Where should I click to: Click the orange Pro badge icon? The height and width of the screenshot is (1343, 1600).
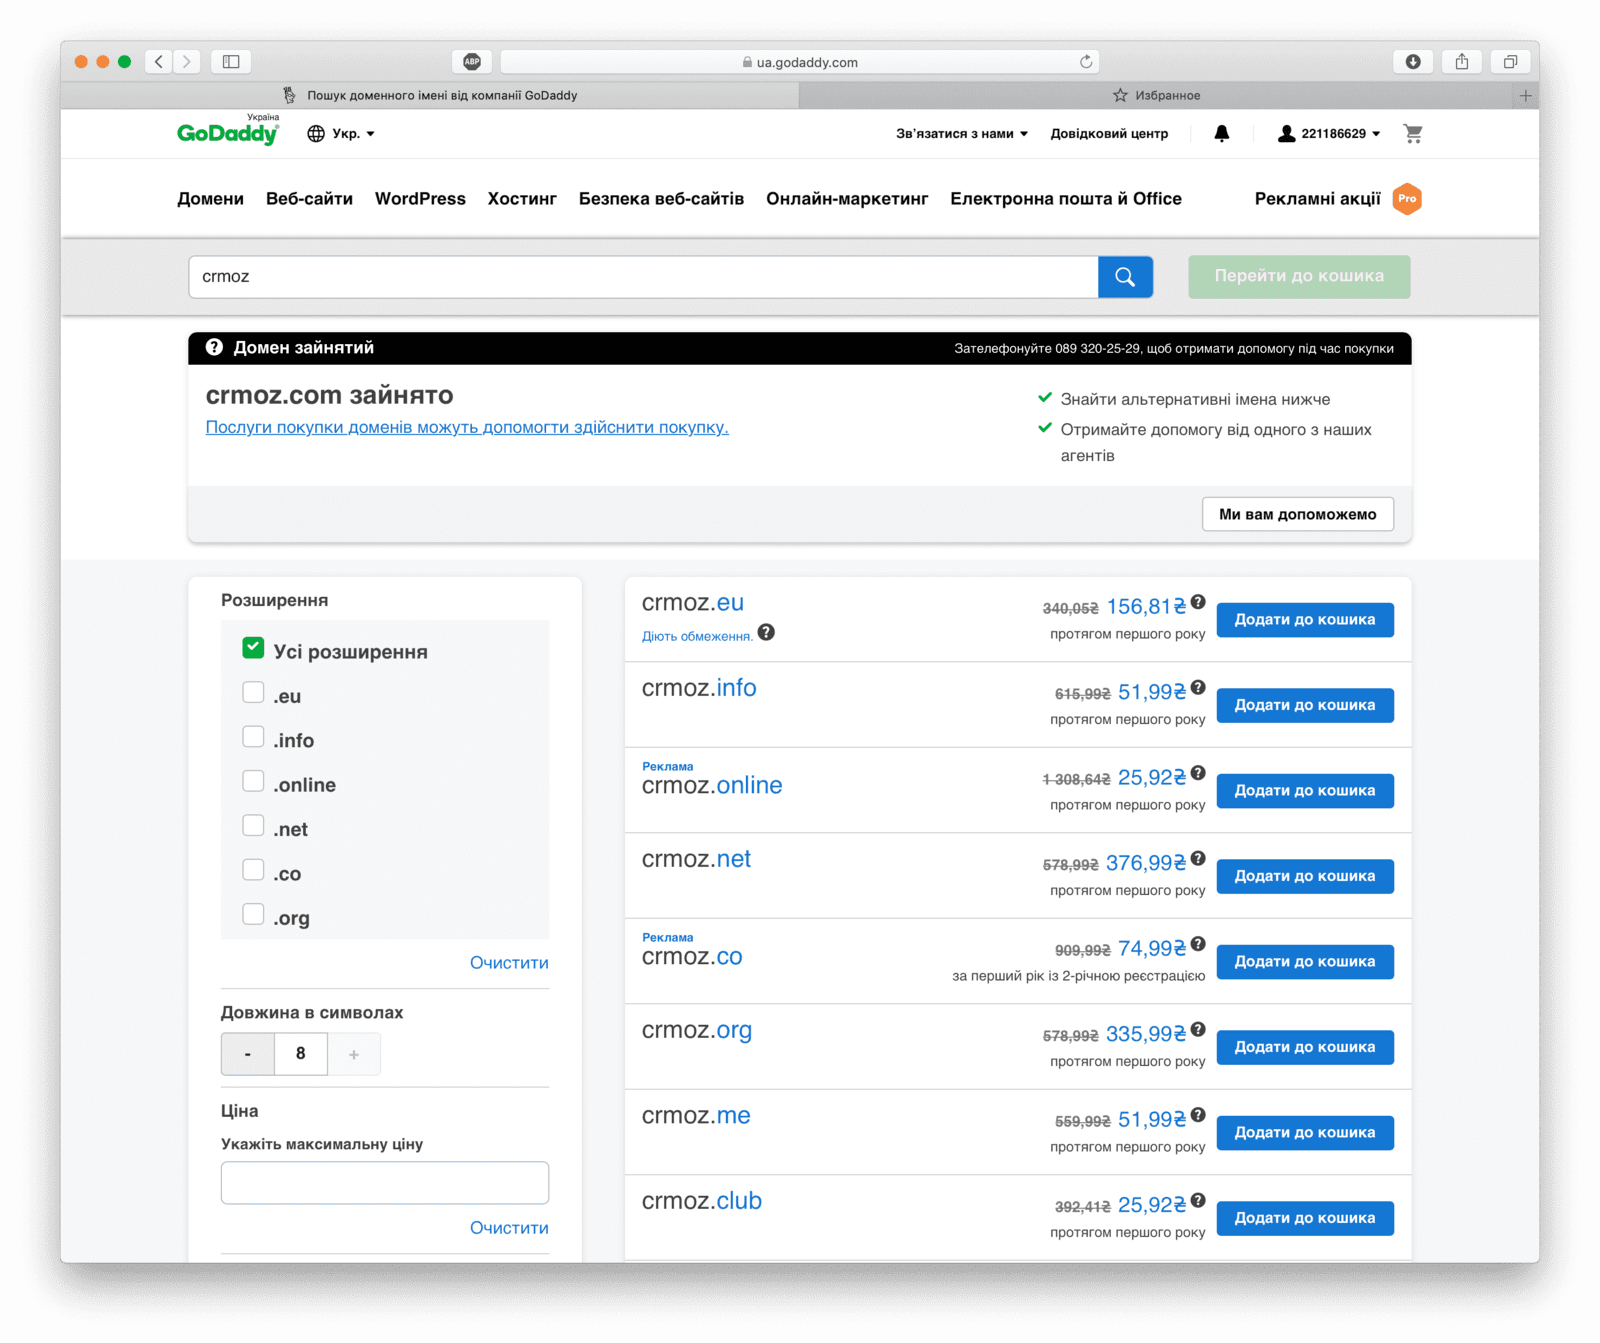coord(1407,199)
